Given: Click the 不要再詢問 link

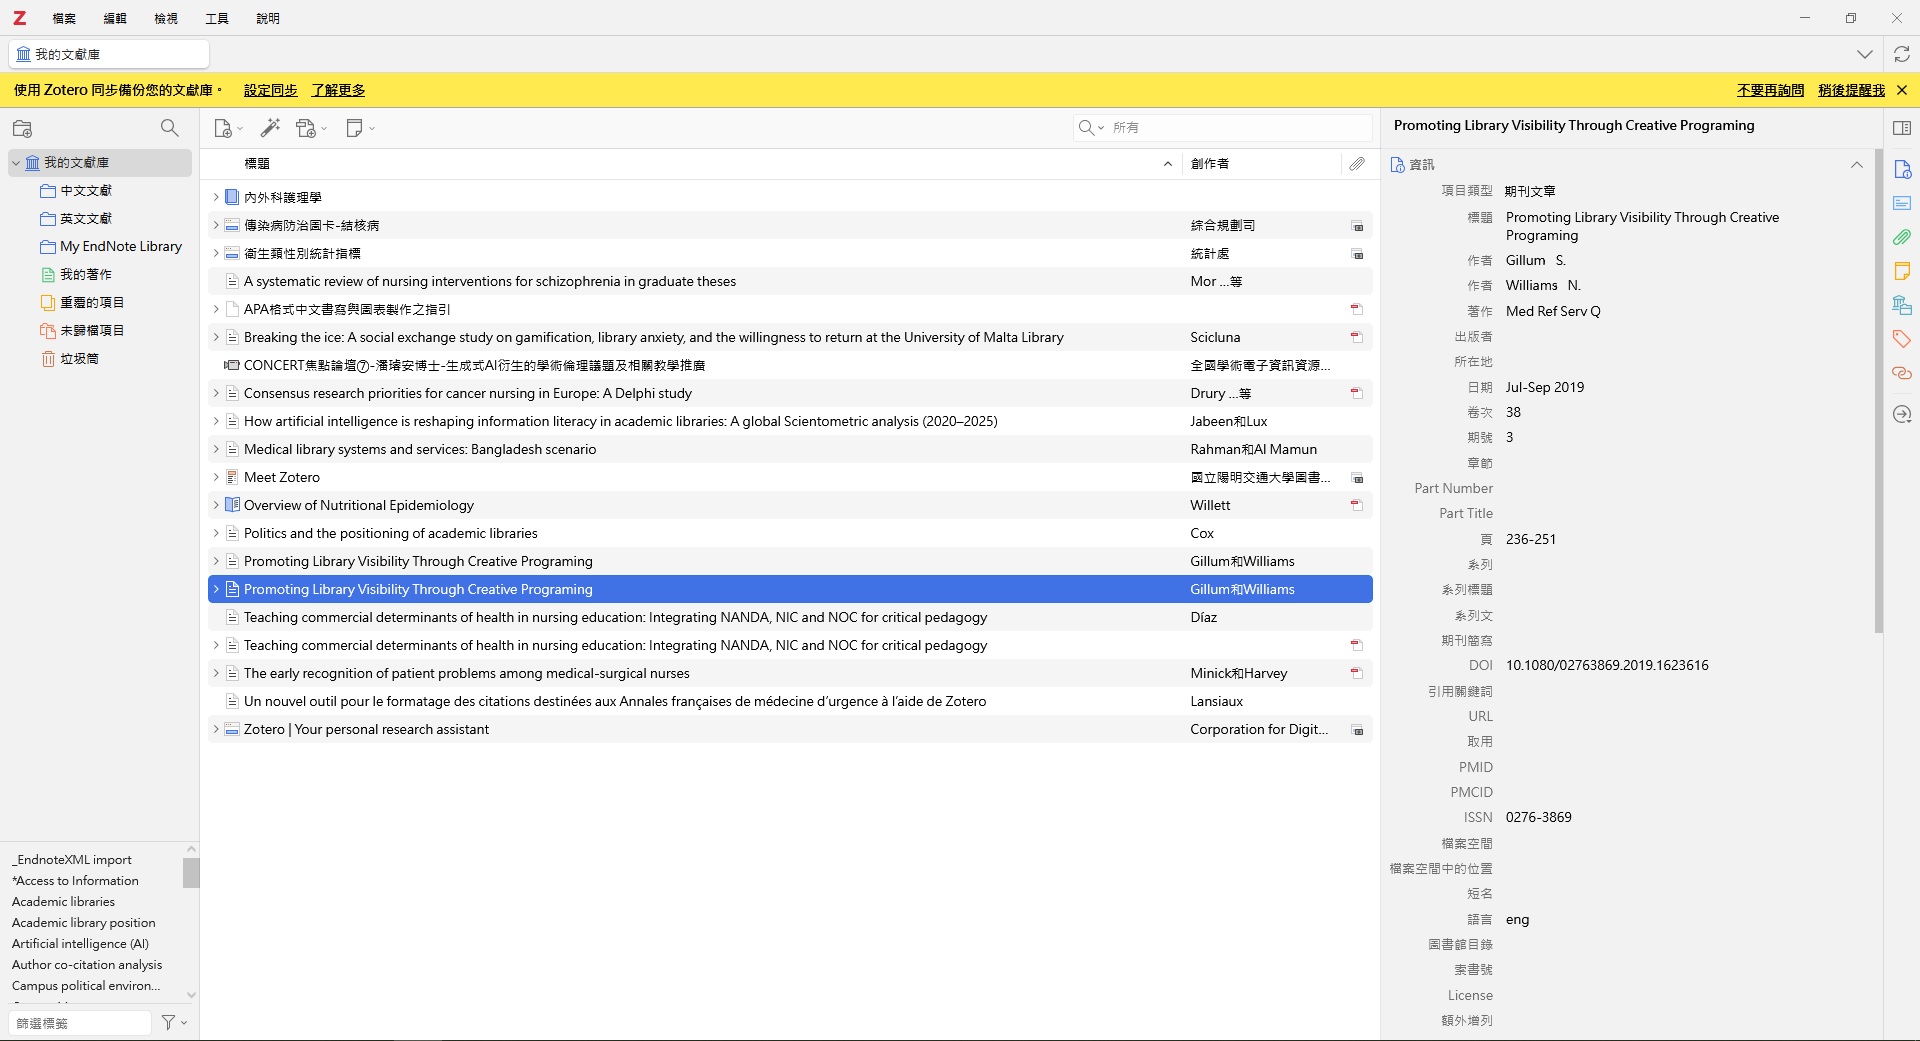Looking at the screenshot, I should [1770, 90].
